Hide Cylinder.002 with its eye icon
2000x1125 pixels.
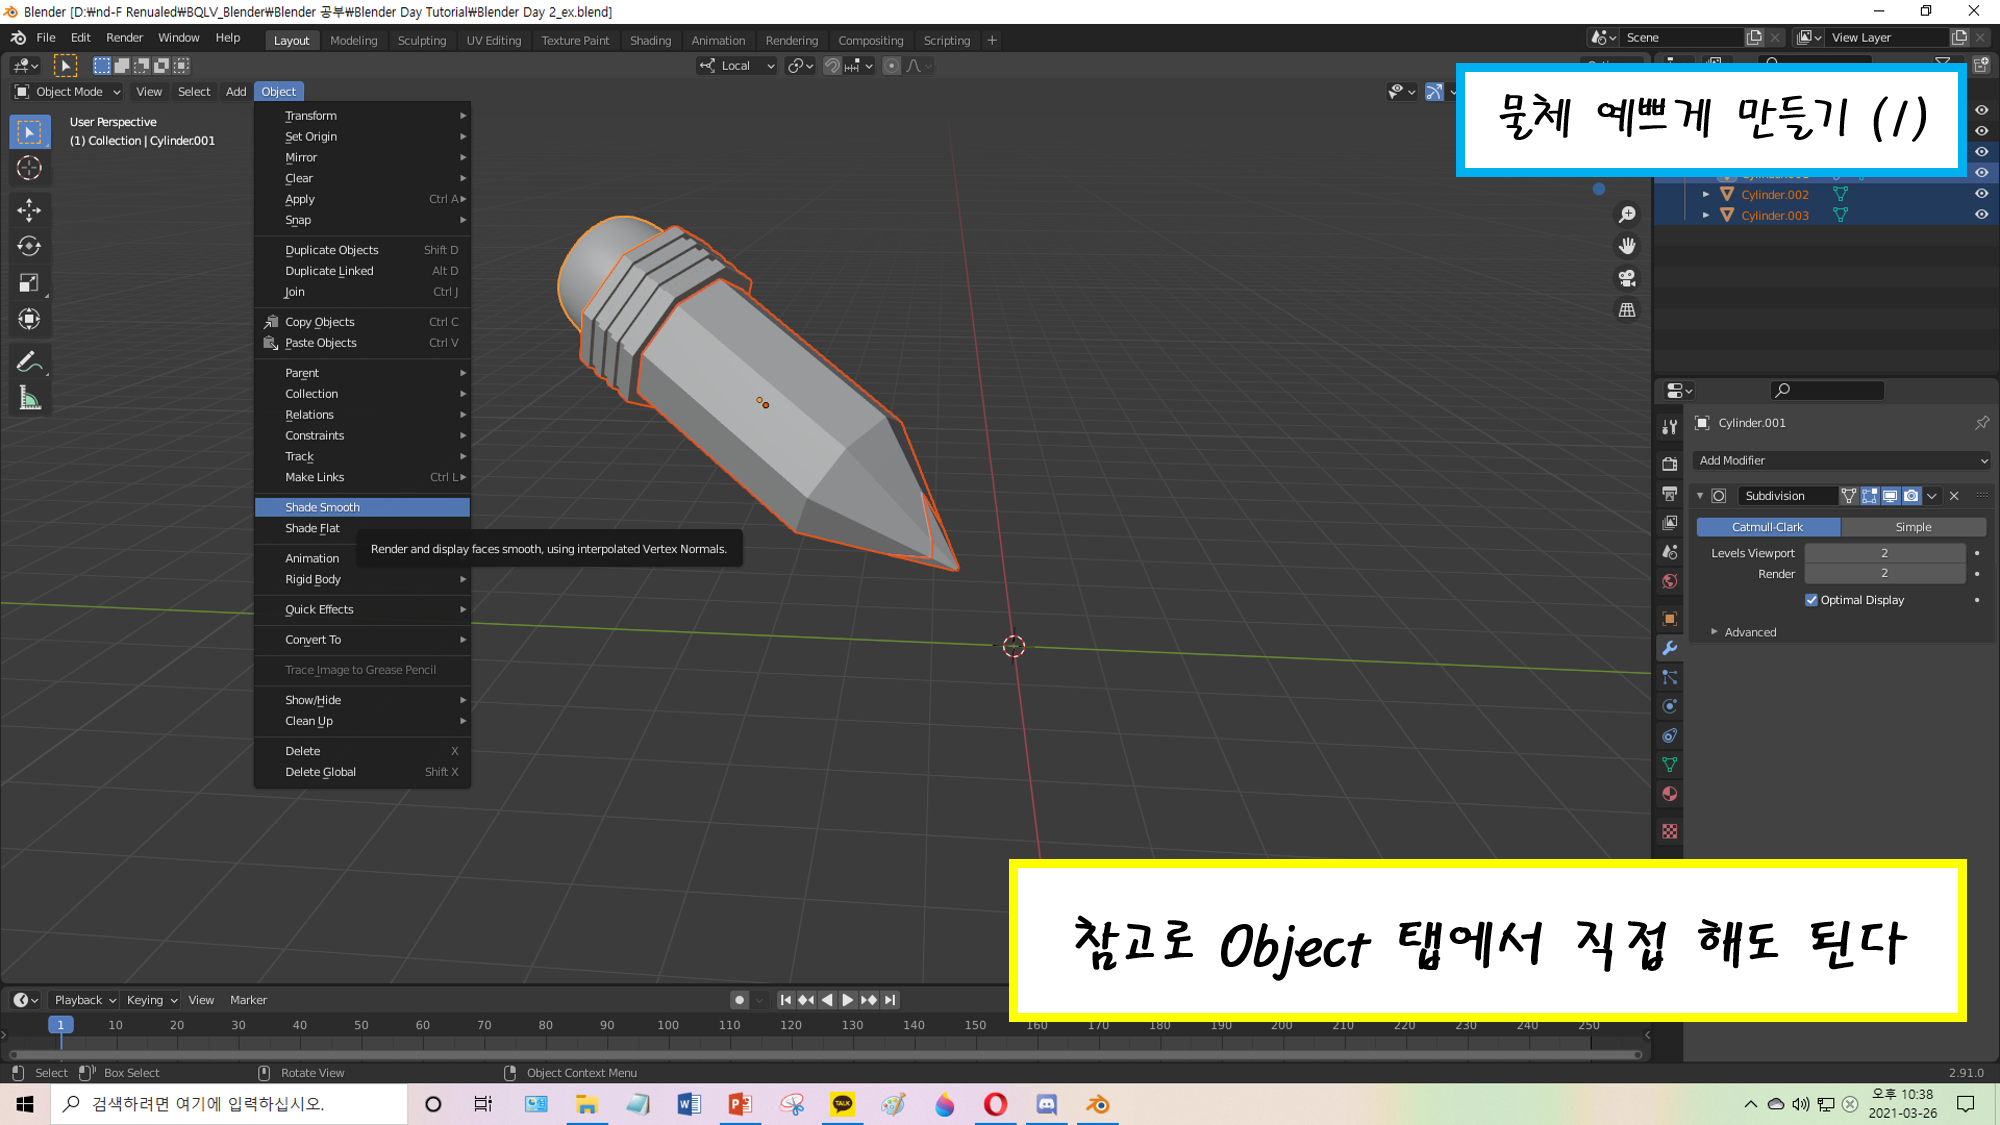pyautogui.click(x=1981, y=194)
